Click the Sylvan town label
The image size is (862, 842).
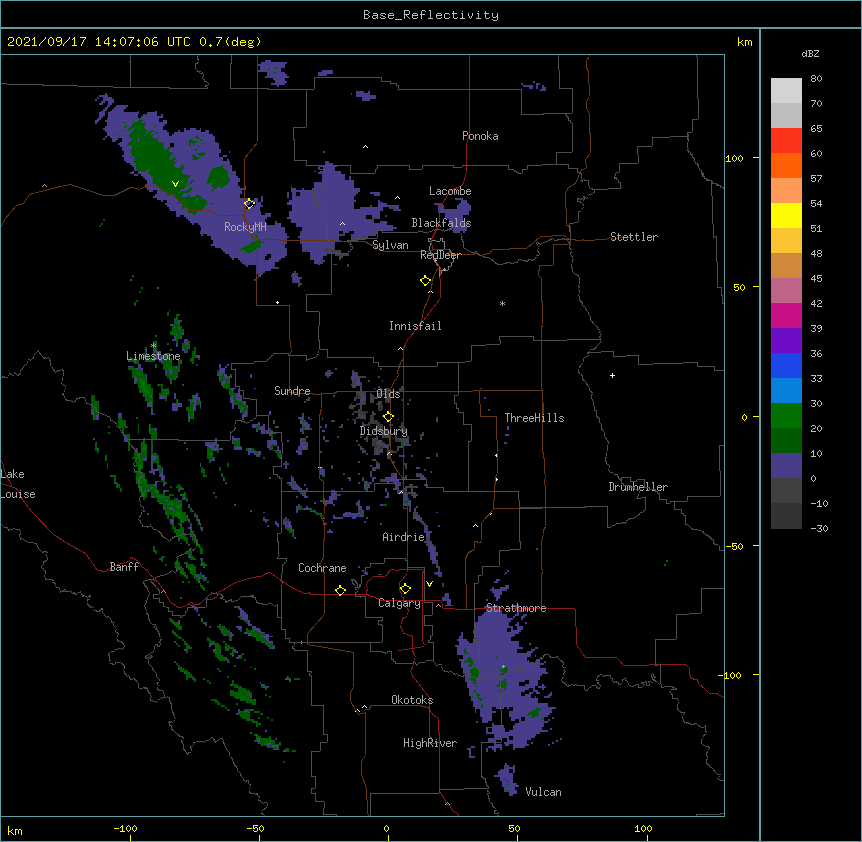tap(390, 245)
